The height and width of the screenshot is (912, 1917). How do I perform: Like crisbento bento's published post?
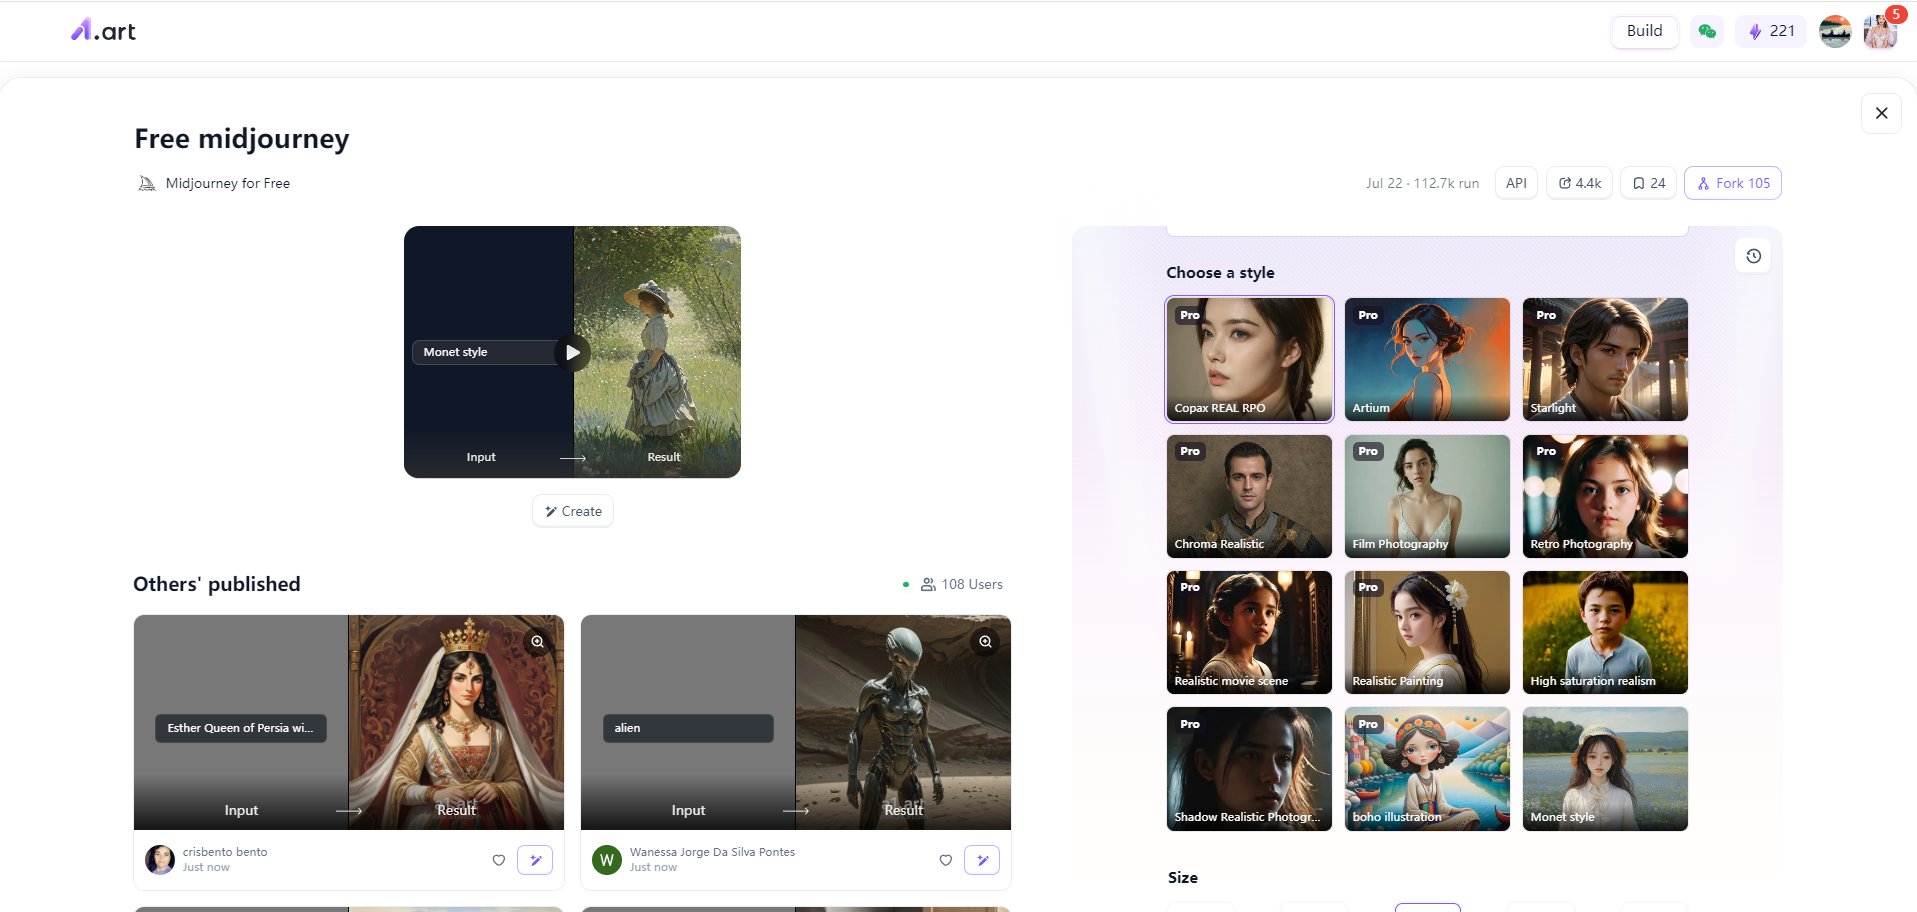pos(498,860)
